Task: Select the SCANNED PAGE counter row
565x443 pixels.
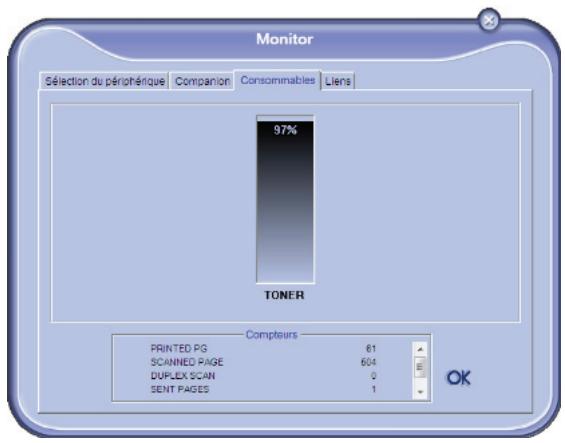Action: (x=263, y=362)
